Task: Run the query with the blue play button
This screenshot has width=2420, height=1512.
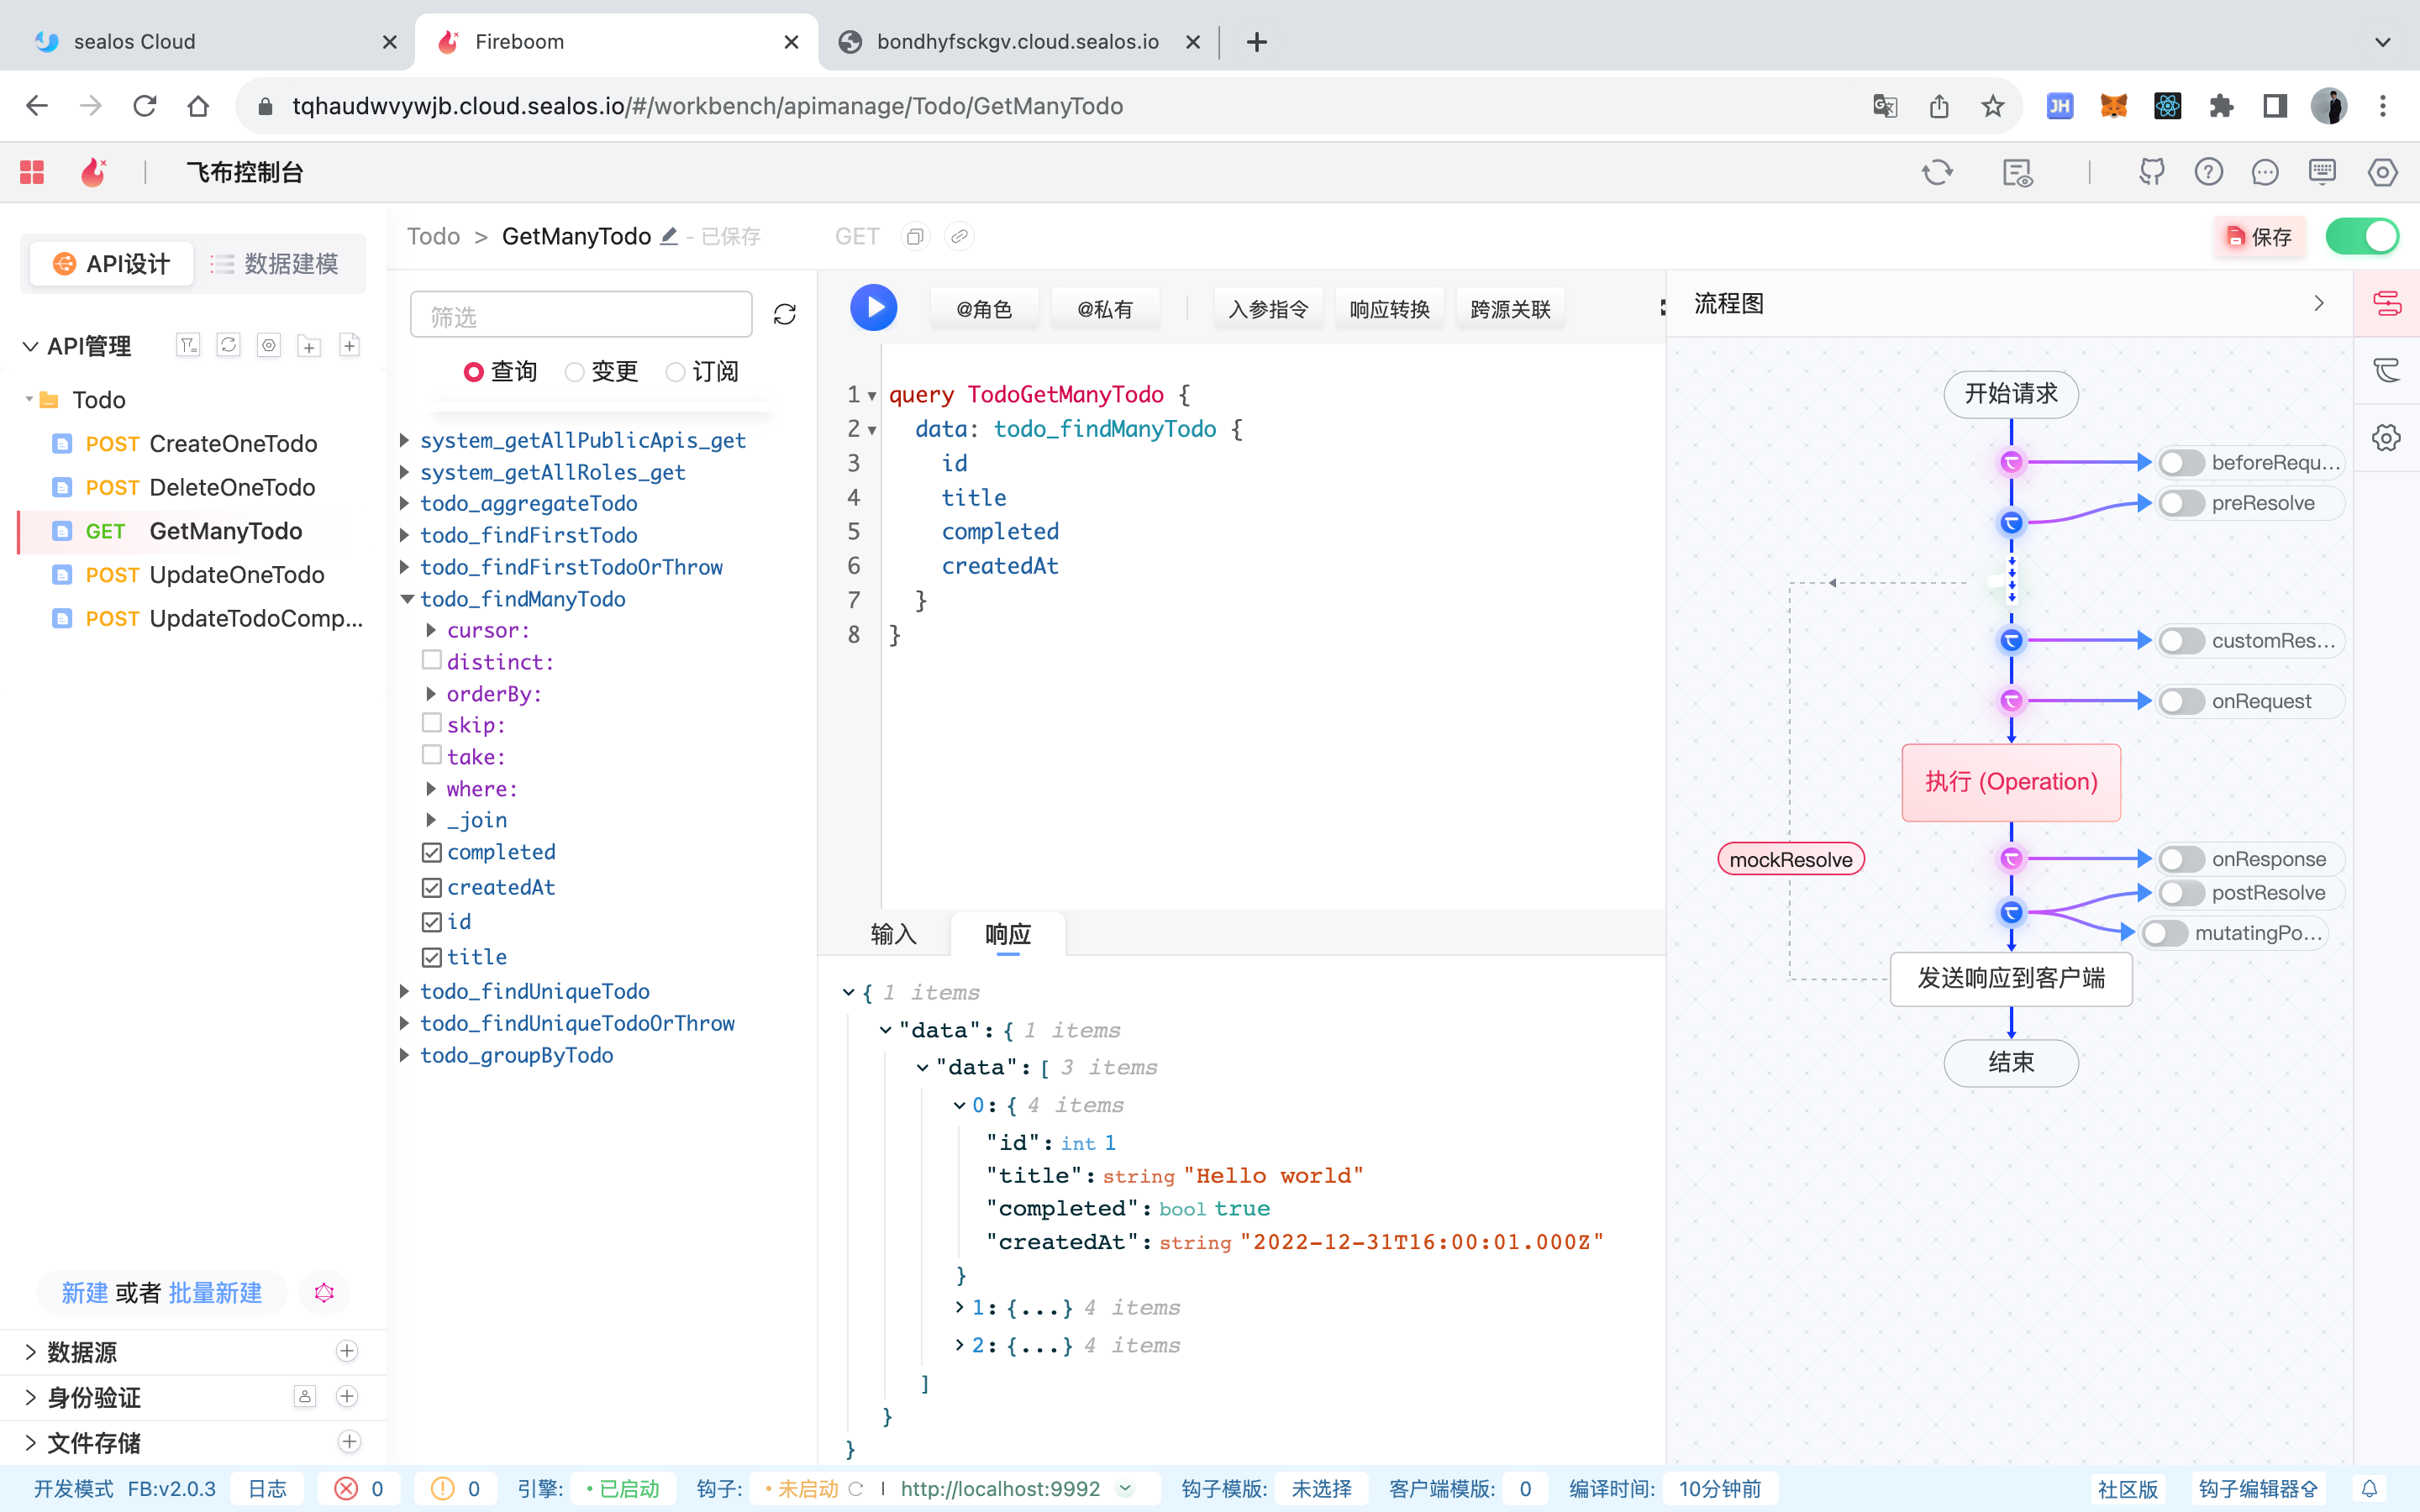Action: (873, 308)
